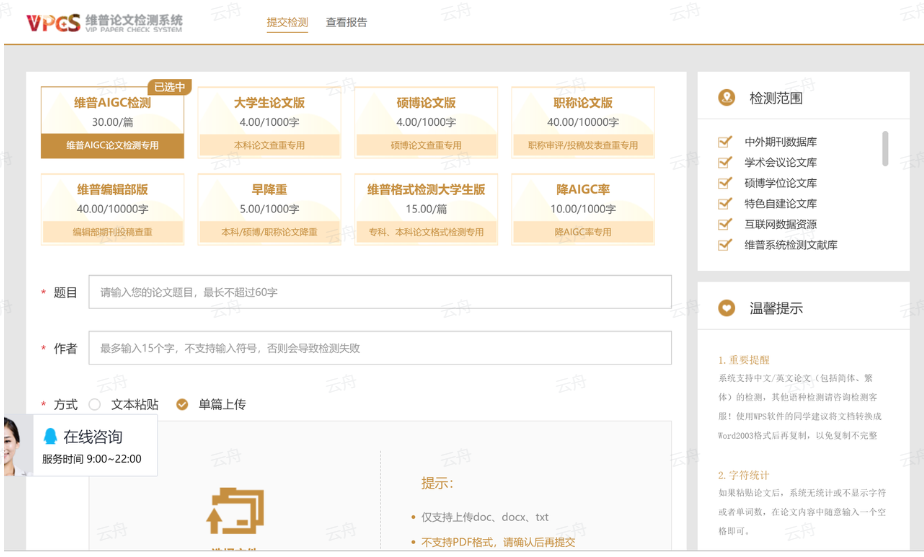Toggle the 中外期刊数据库 checkbox
Screen dimensions: 924x557
click(x=725, y=141)
